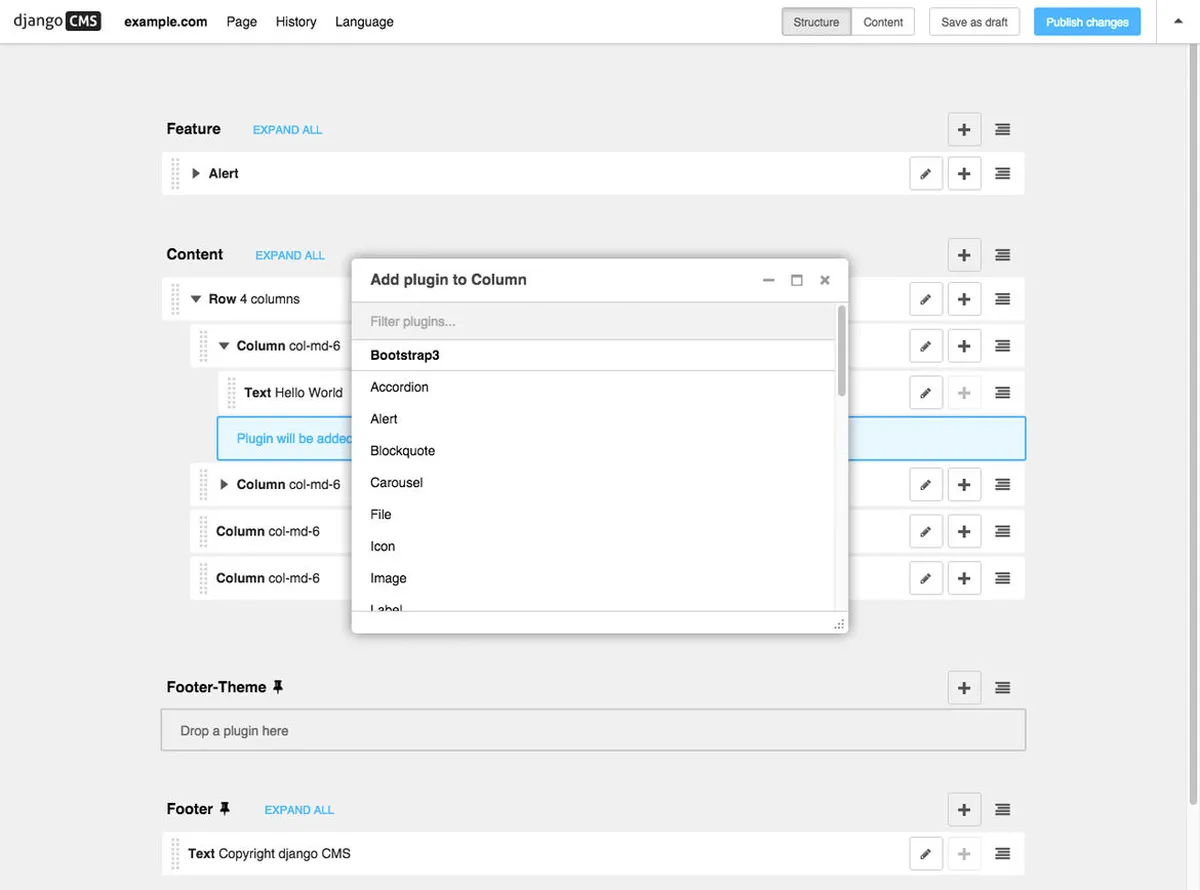
Task: Click Expand All beside the Footer placeholder
Action: point(299,810)
